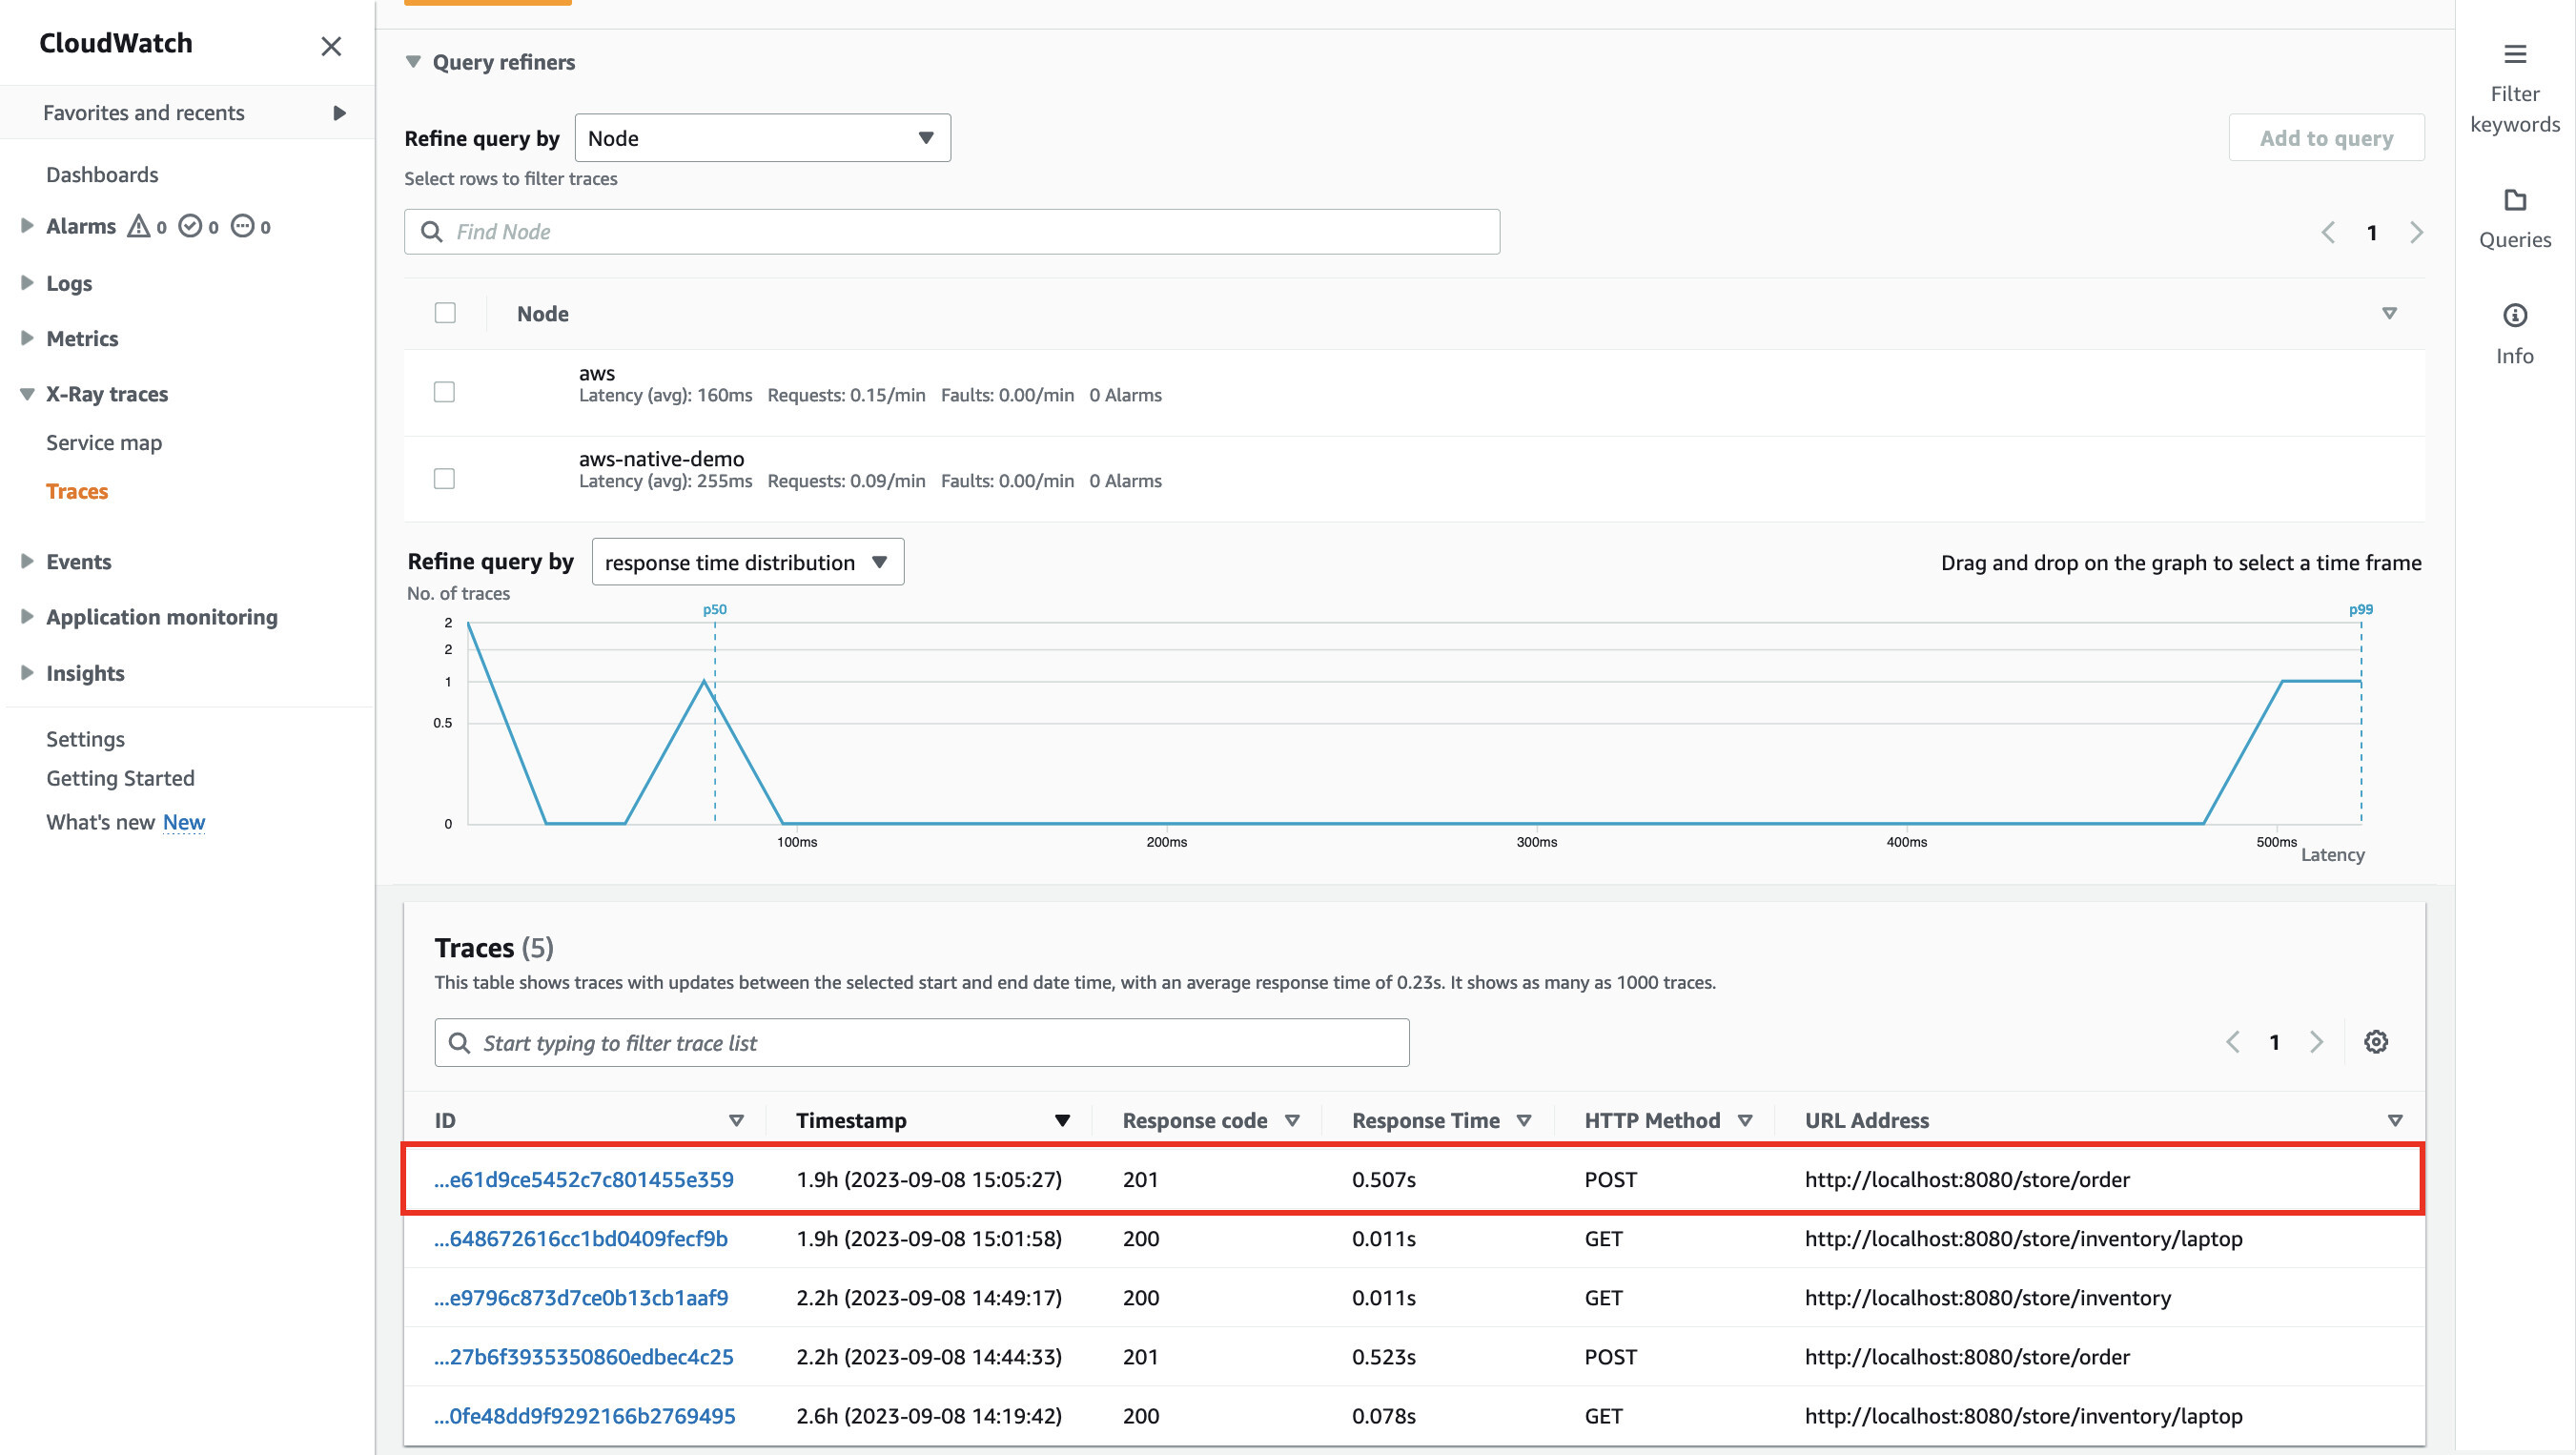
Task: Go to next page of traces table
Action: point(2316,1042)
